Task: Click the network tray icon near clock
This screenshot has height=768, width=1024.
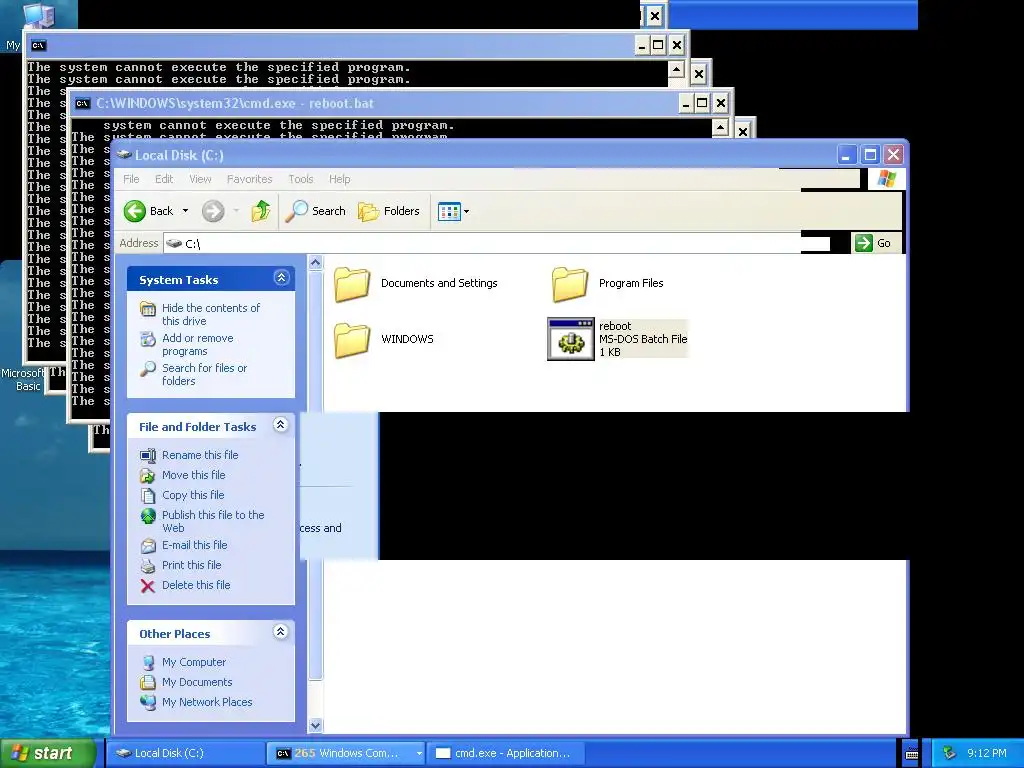Action: click(950, 754)
